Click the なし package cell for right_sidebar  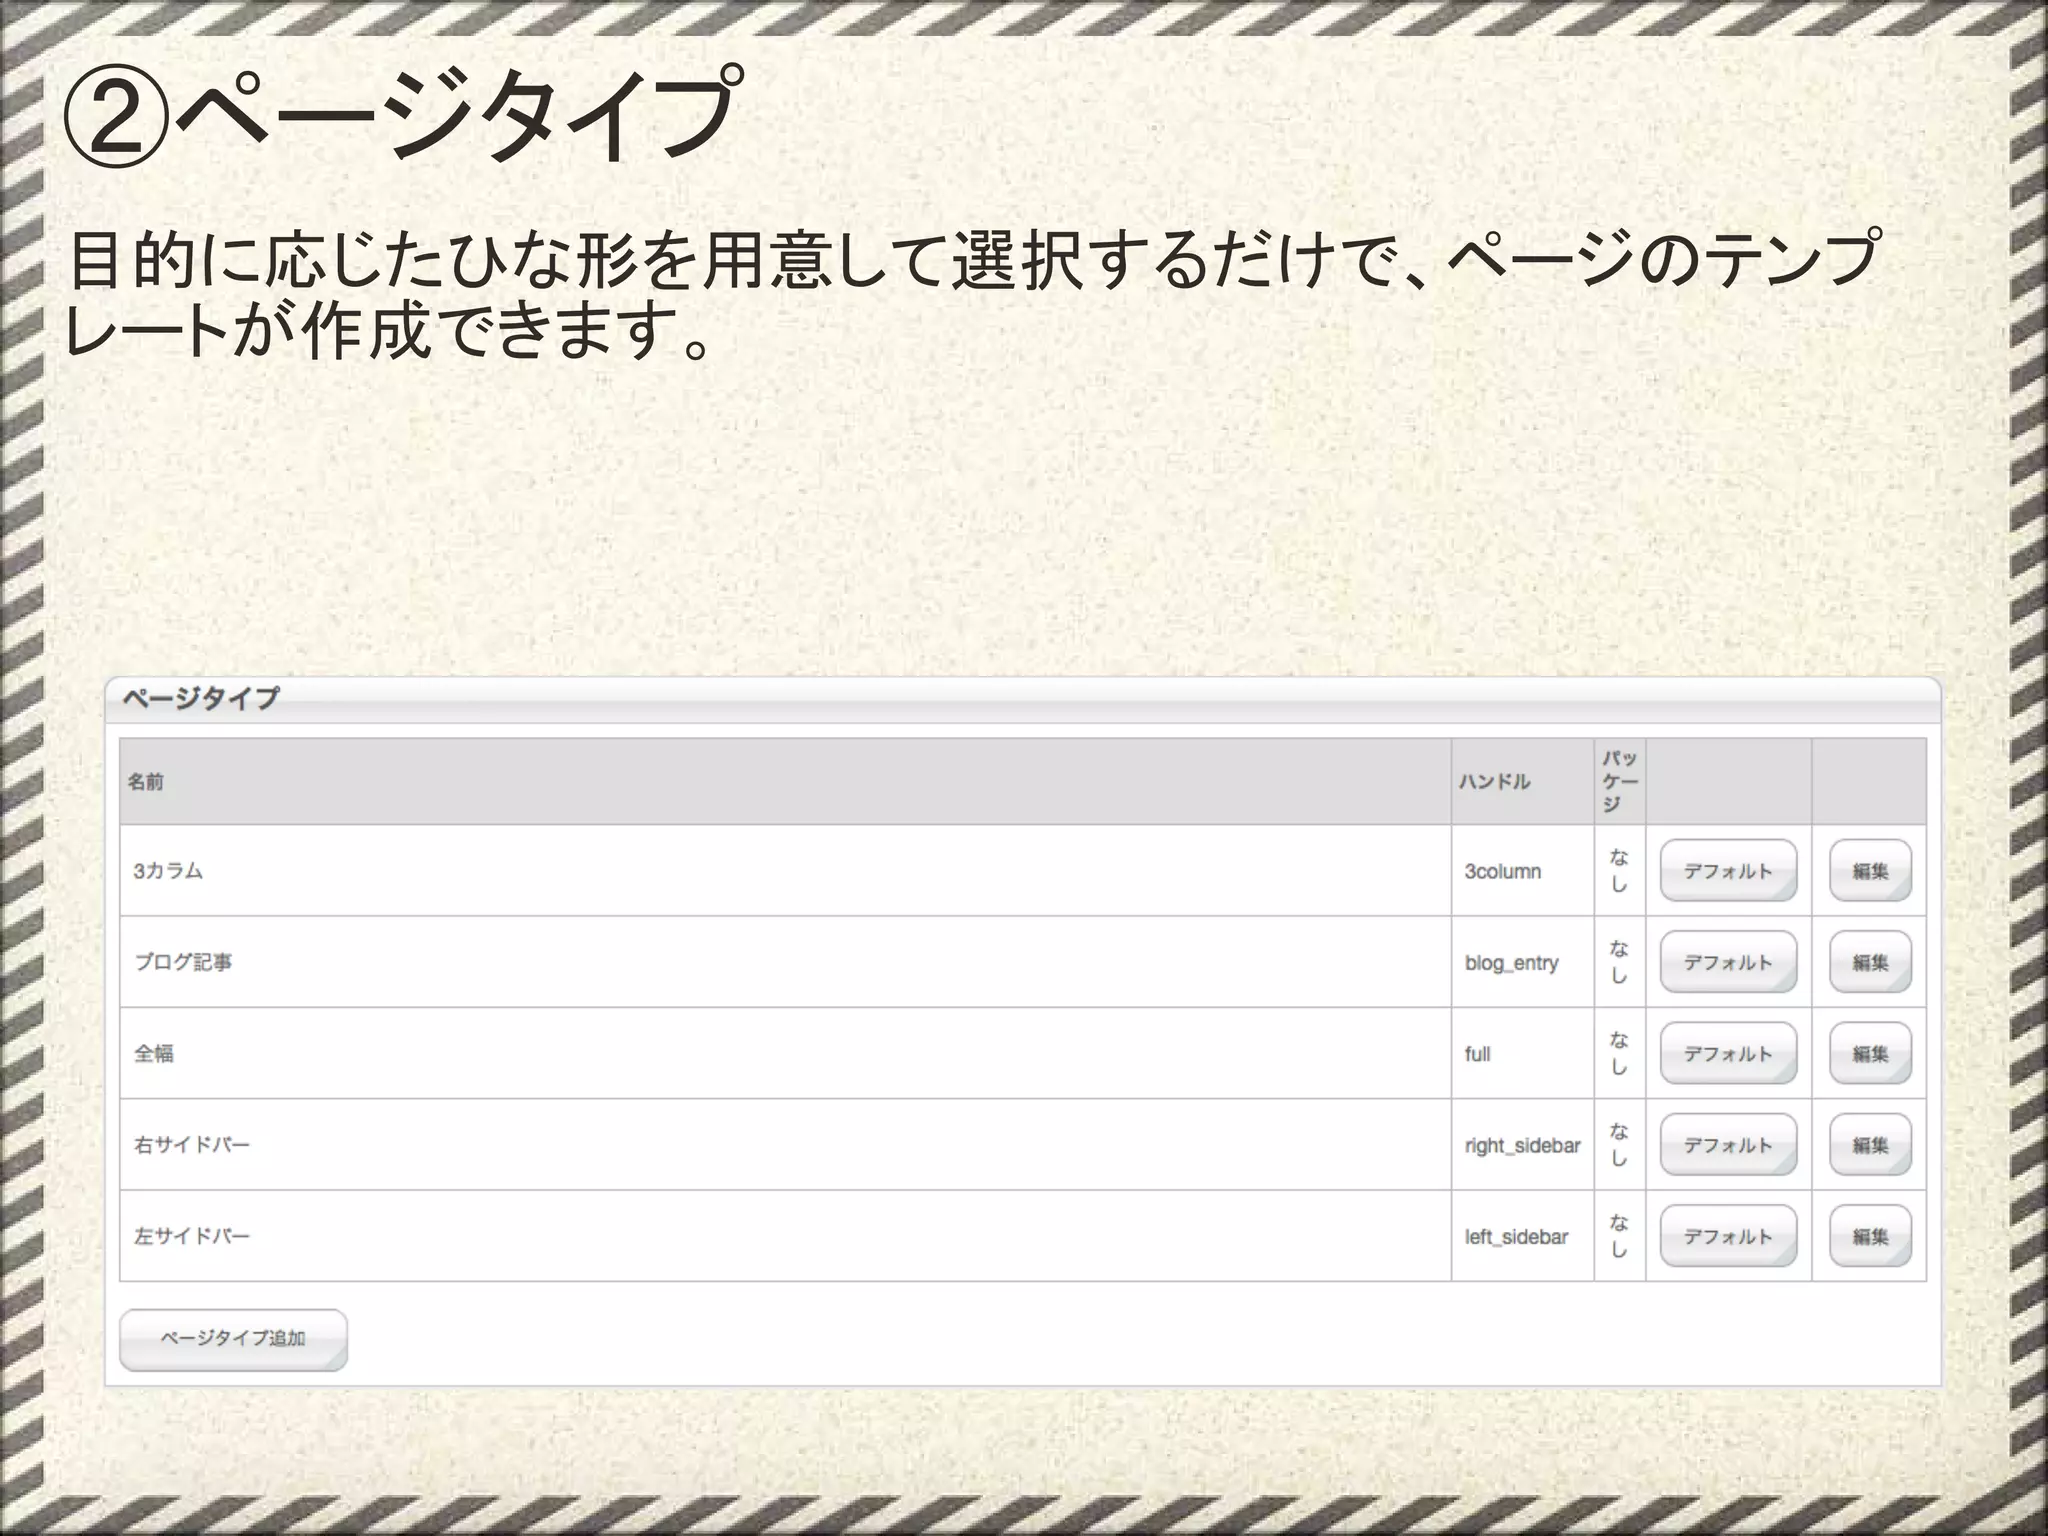coord(1620,1145)
